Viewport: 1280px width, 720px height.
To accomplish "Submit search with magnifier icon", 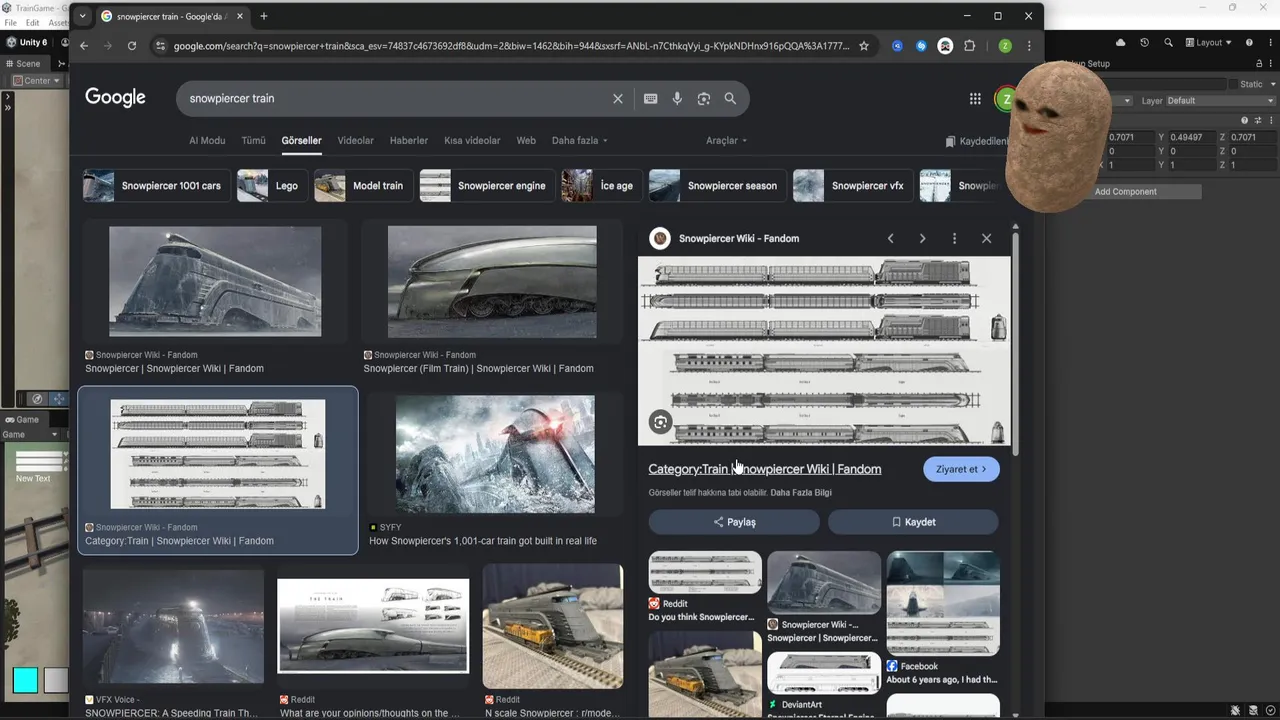I will pos(730,98).
